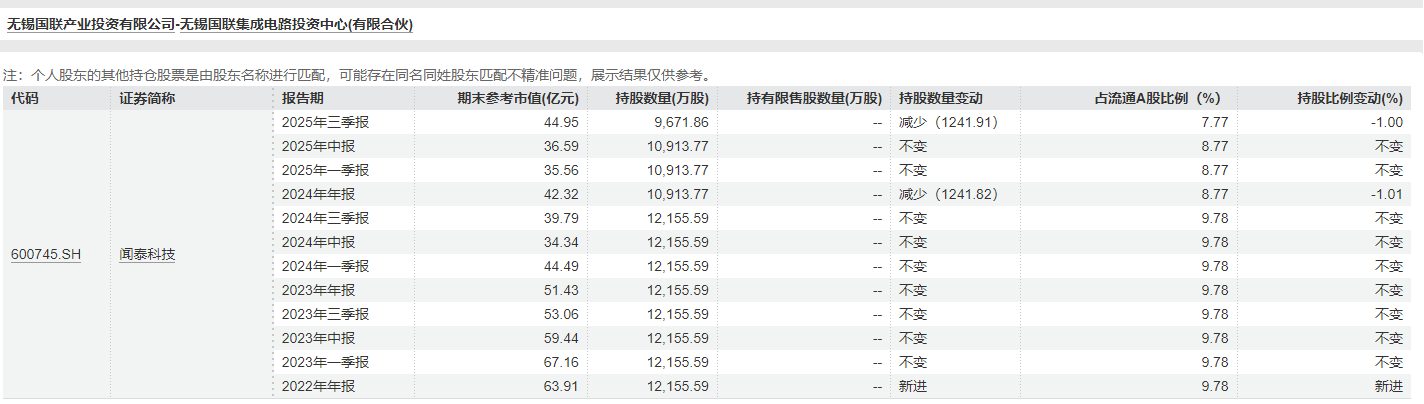The height and width of the screenshot is (404, 1424).
Task: Select the 2022年年报 report period row
Action: (x=318, y=386)
